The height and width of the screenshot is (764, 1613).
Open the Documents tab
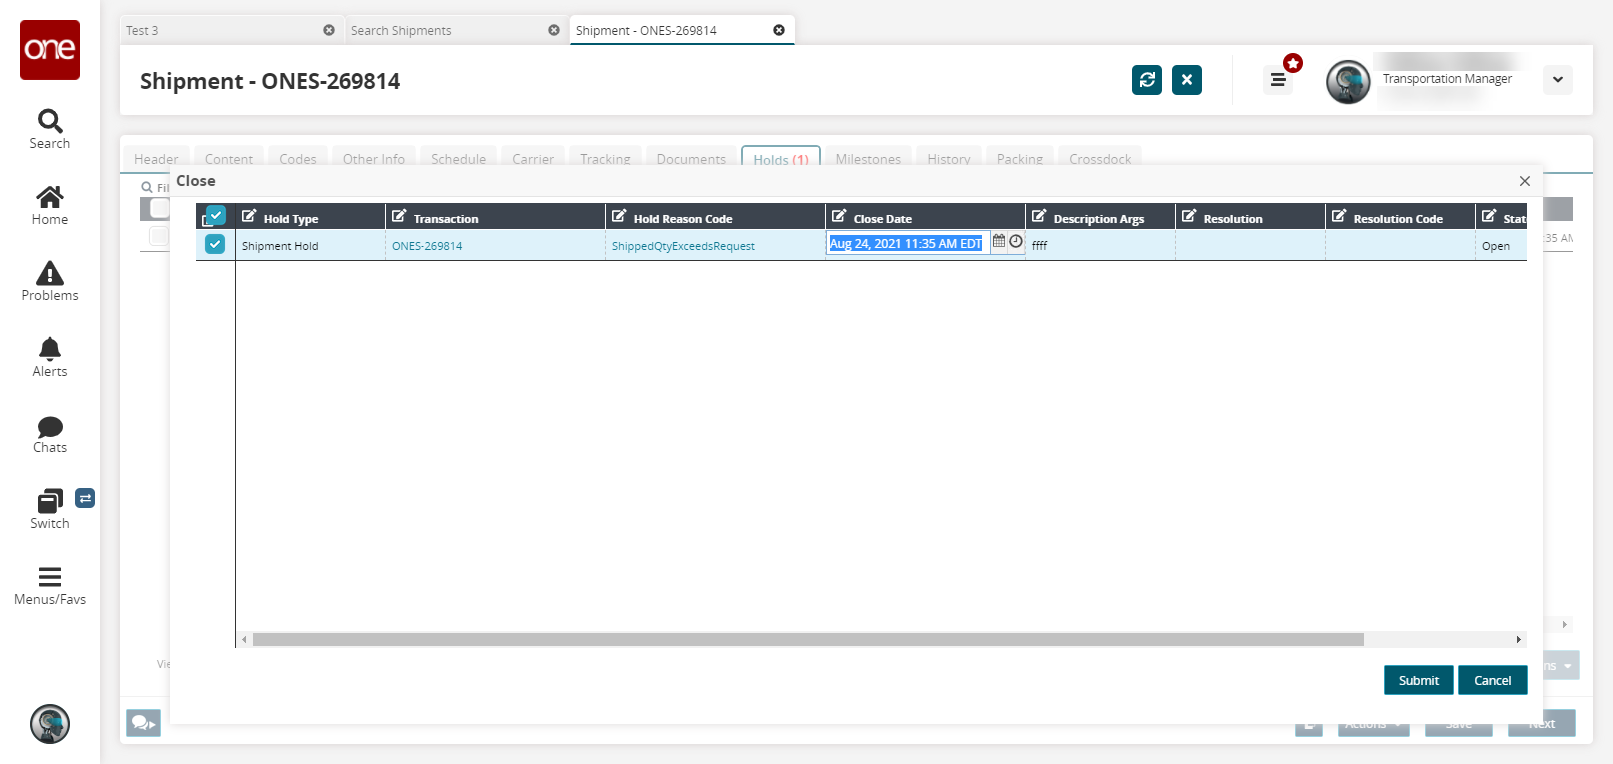(x=692, y=159)
